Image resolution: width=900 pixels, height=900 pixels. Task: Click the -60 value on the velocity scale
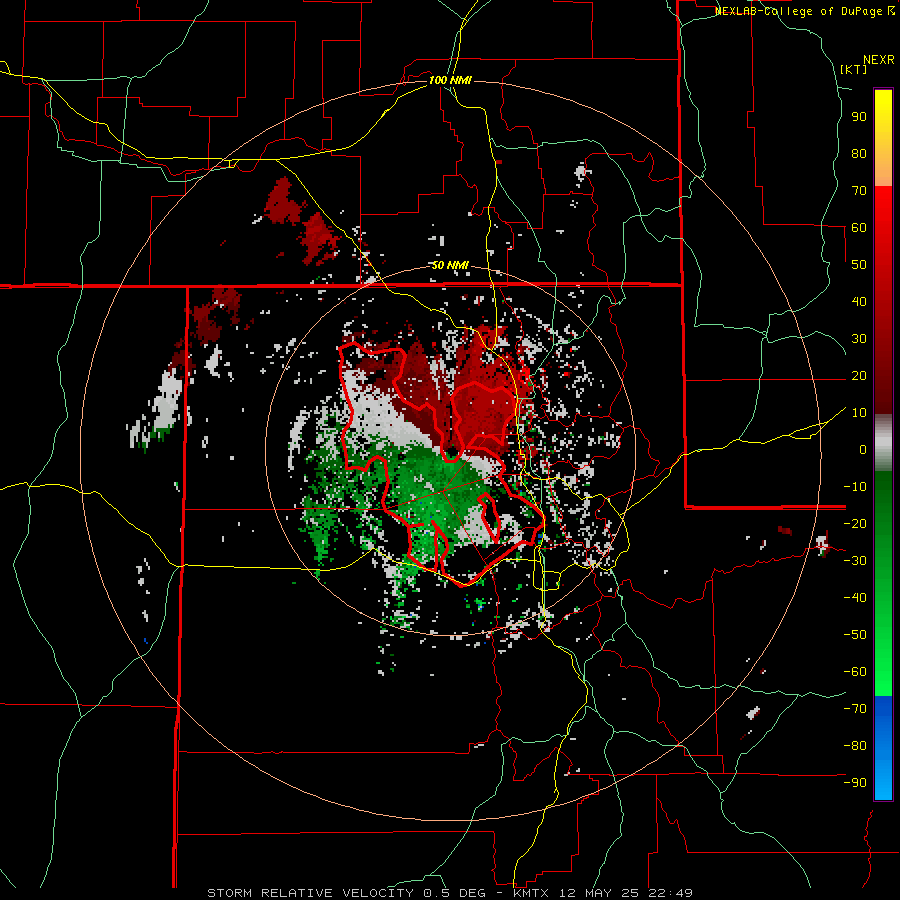(855, 672)
